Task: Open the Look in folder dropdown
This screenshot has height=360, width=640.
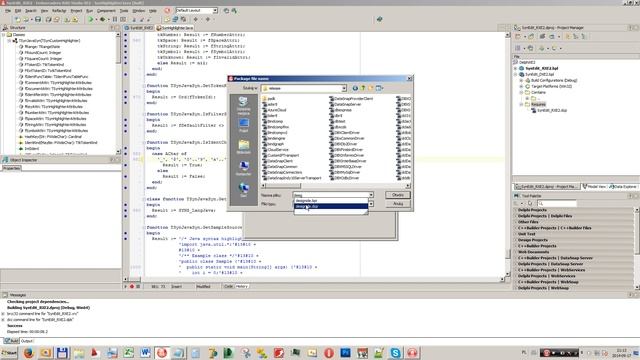Action: [x=344, y=88]
